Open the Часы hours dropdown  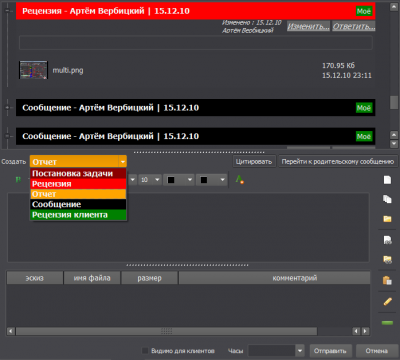300,351
